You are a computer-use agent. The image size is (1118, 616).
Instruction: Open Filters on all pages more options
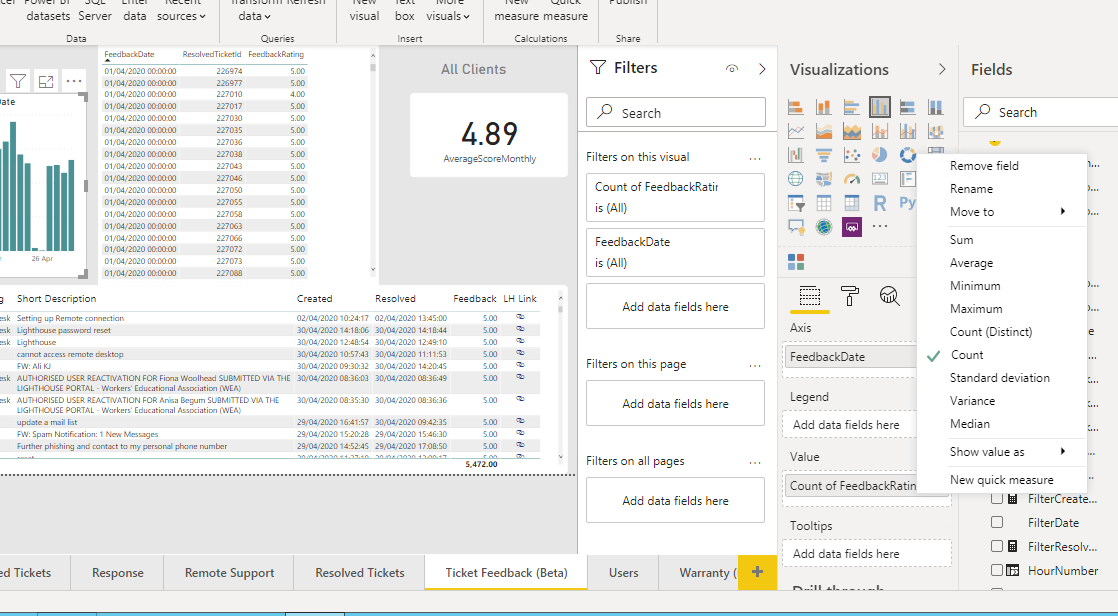[x=755, y=462]
